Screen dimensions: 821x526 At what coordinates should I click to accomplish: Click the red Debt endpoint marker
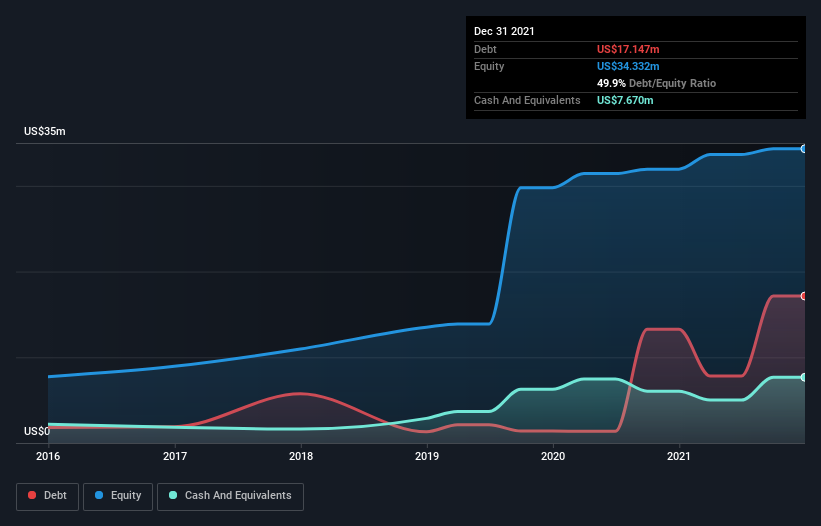point(804,296)
